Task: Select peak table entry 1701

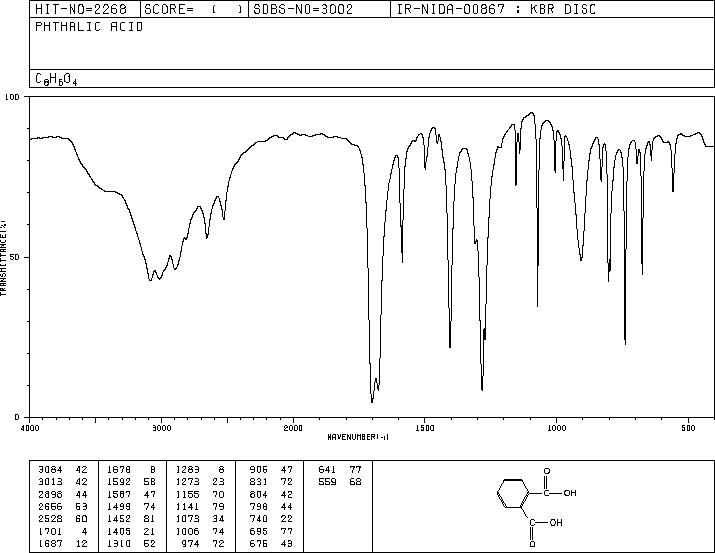Action: coord(50,532)
